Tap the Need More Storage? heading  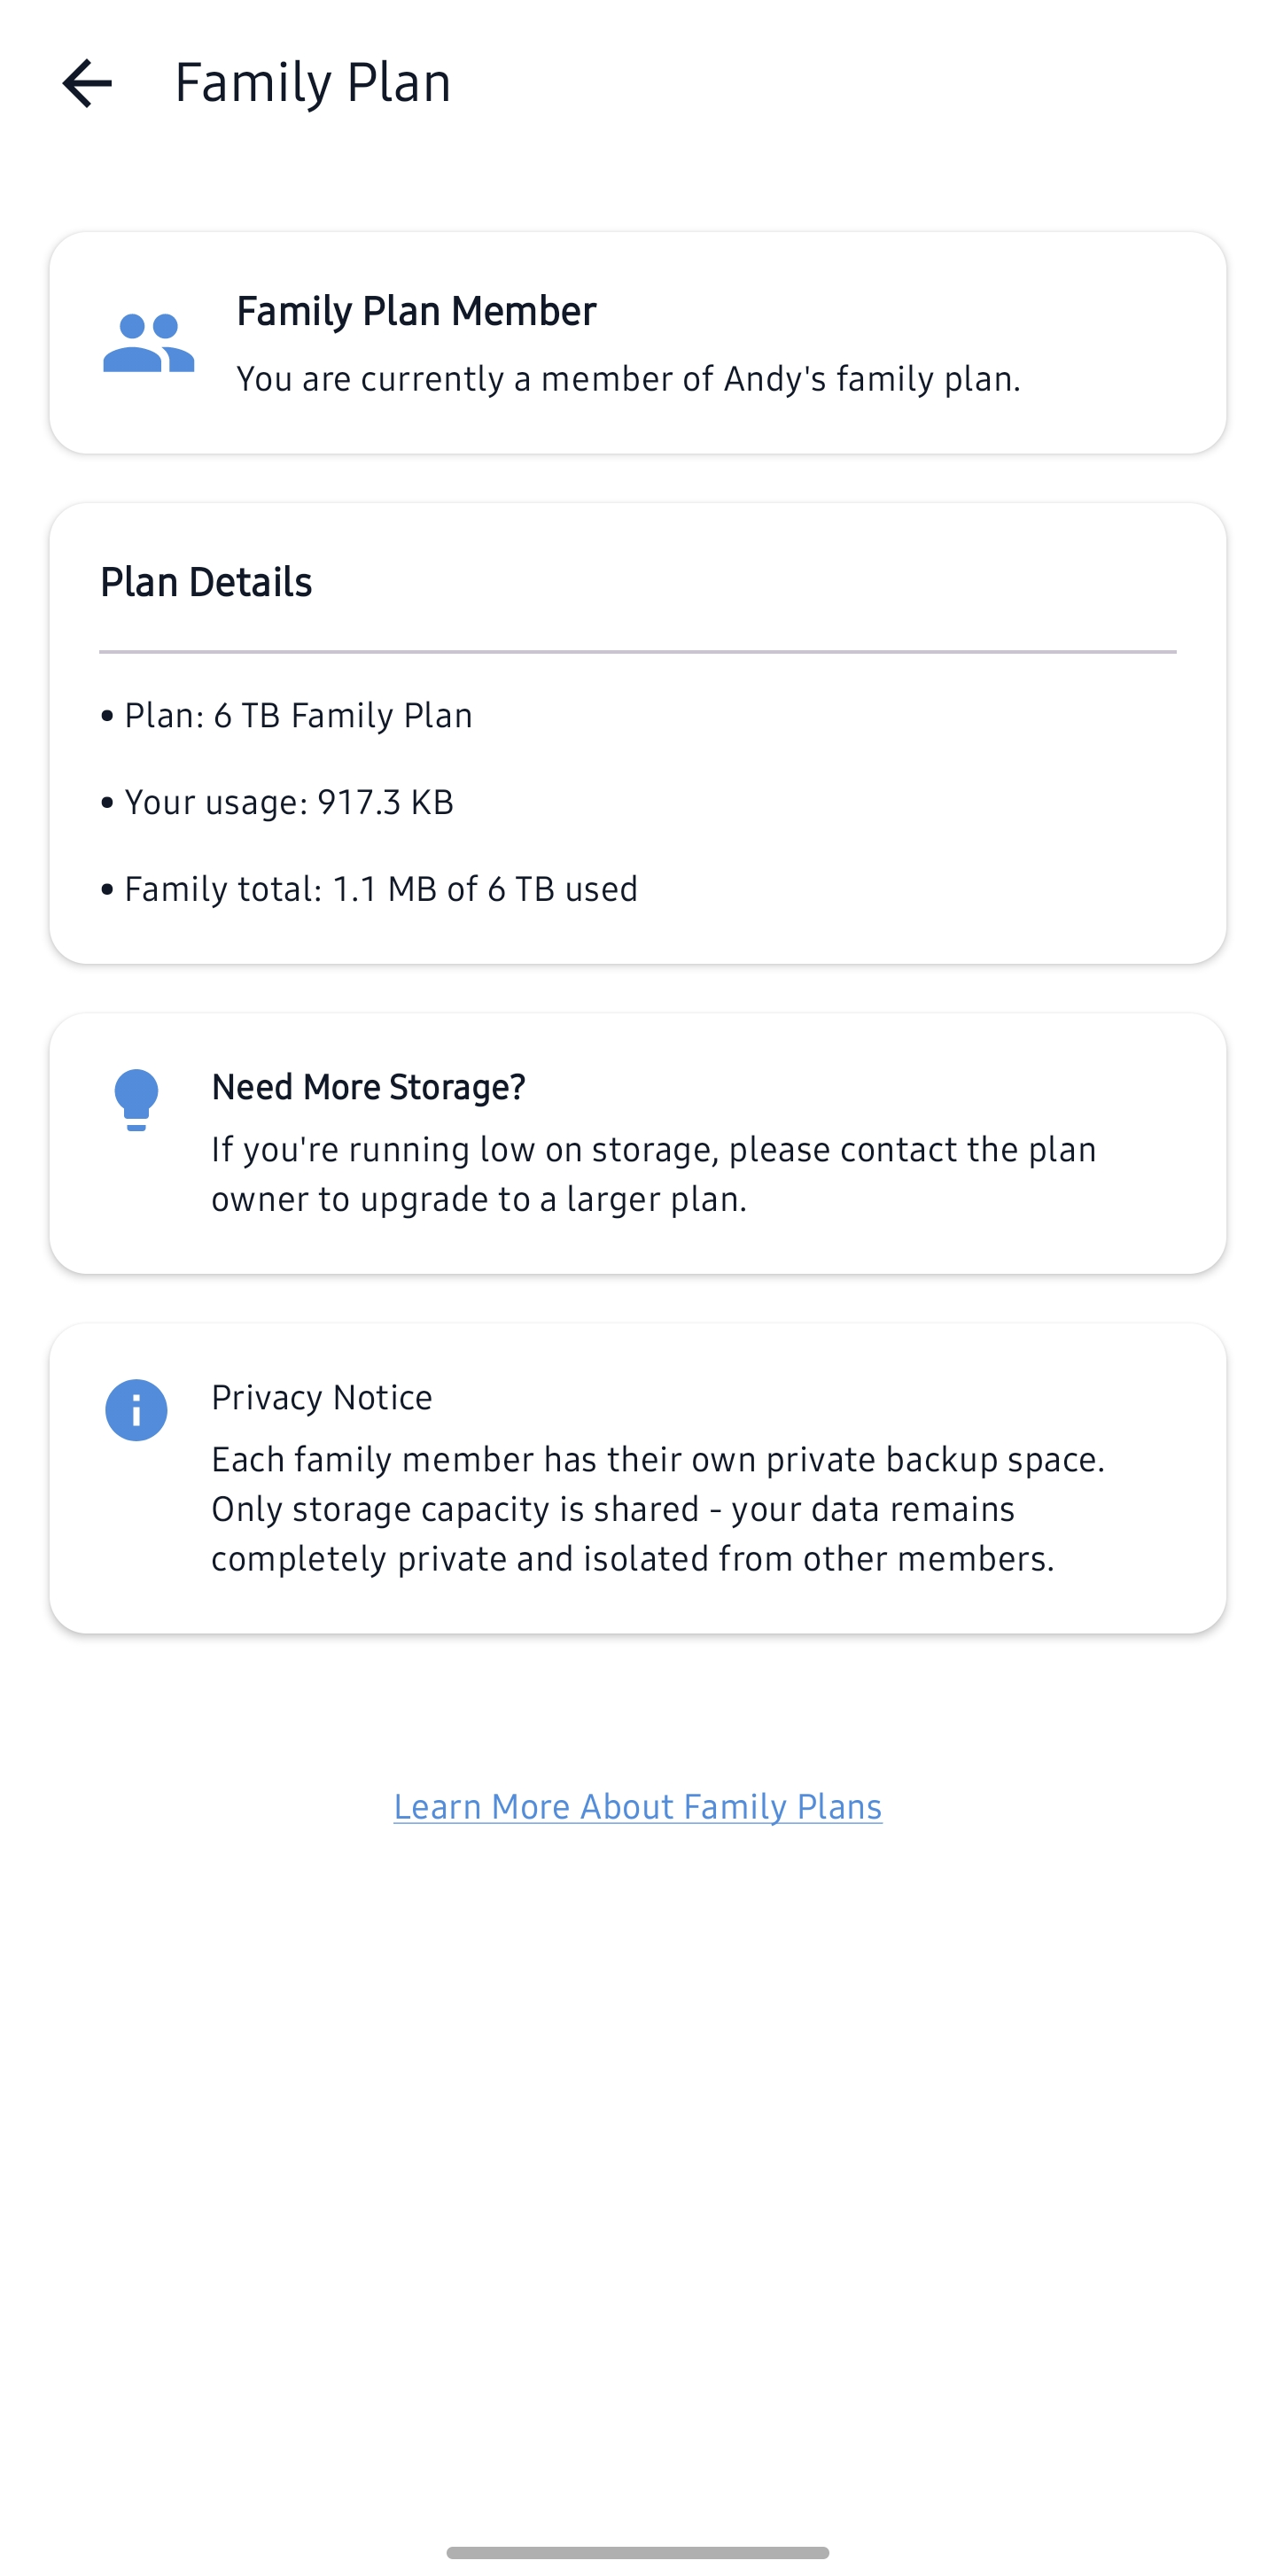pyautogui.click(x=368, y=1087)
